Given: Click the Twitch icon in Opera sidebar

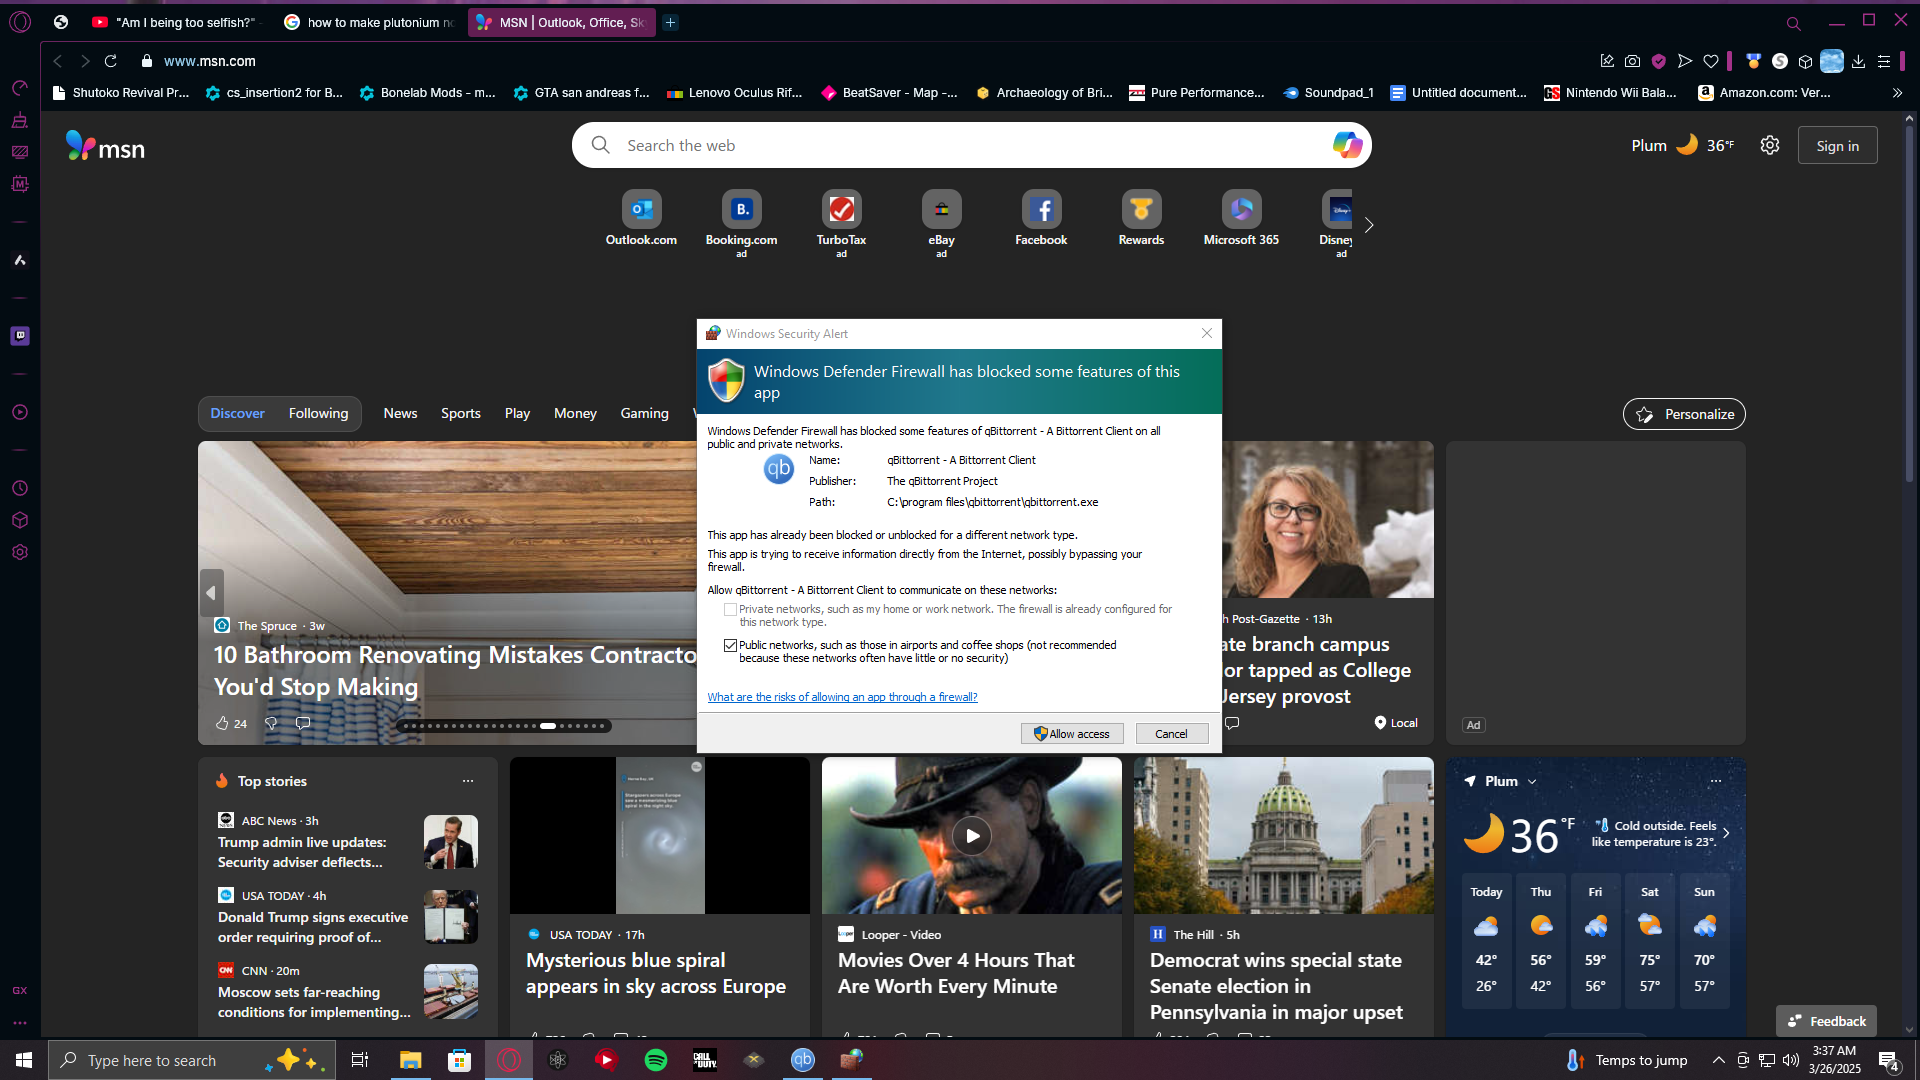Looking at the screenshot, I should pyautogui.click(x=20, y=336).
